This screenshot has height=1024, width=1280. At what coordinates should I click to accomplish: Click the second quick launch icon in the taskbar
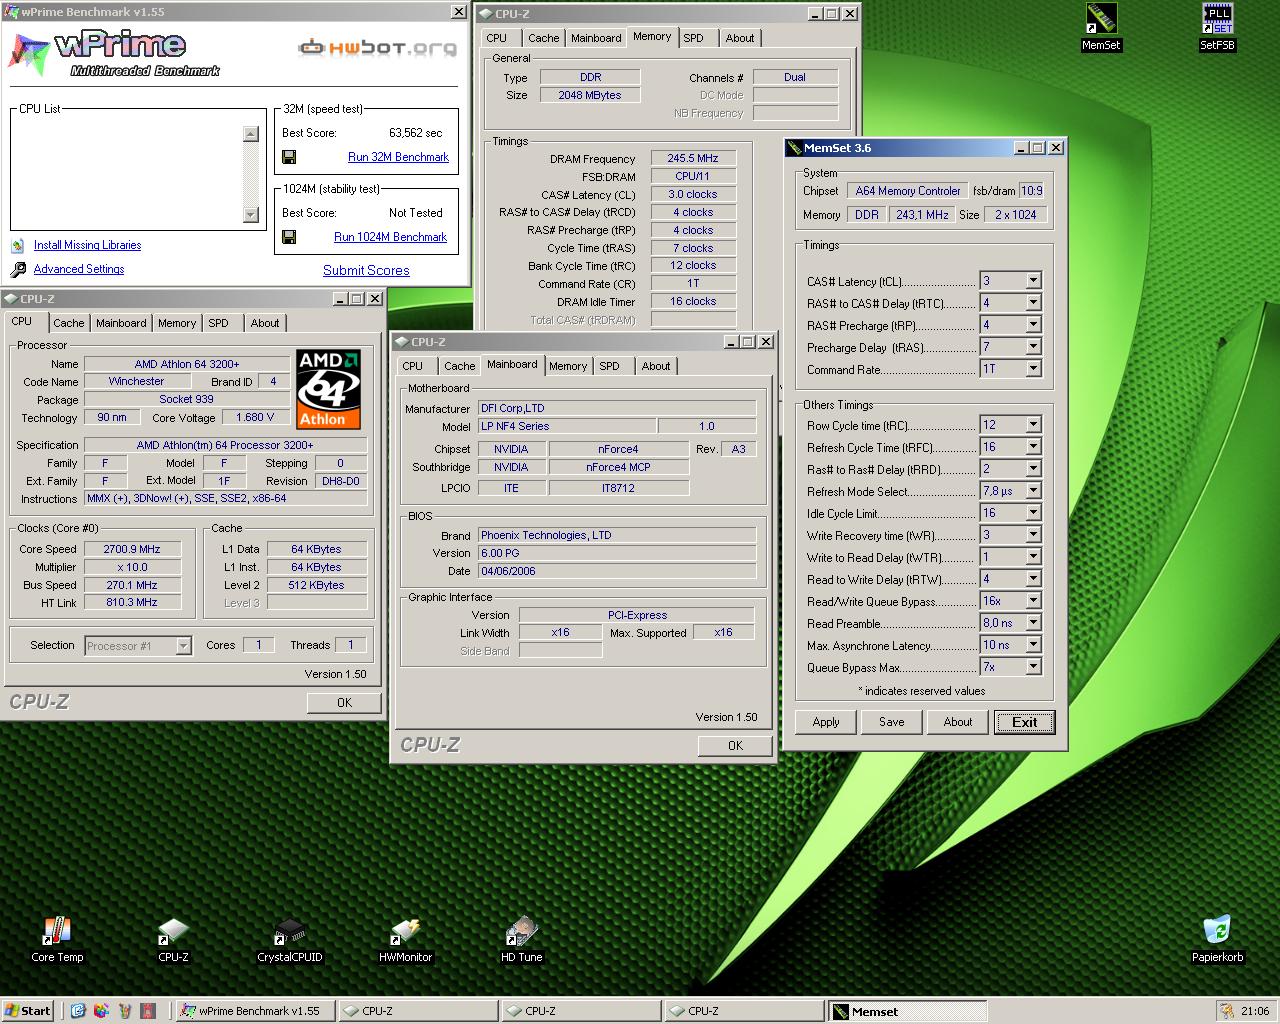[101, 1011]
